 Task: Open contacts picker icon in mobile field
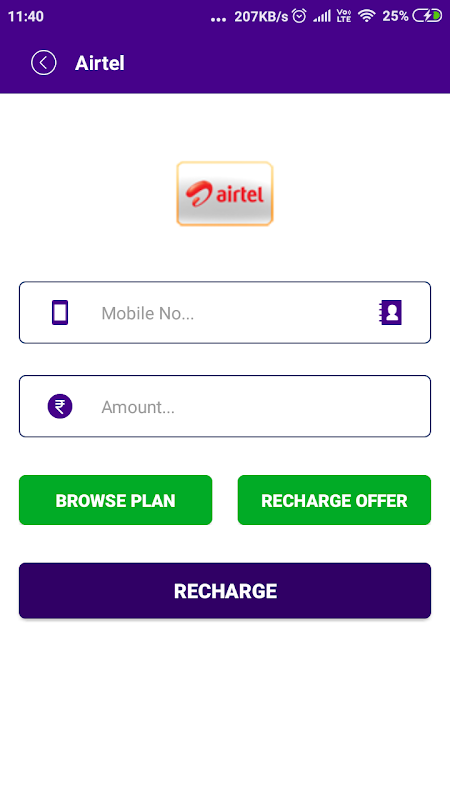tap(390, 313)
